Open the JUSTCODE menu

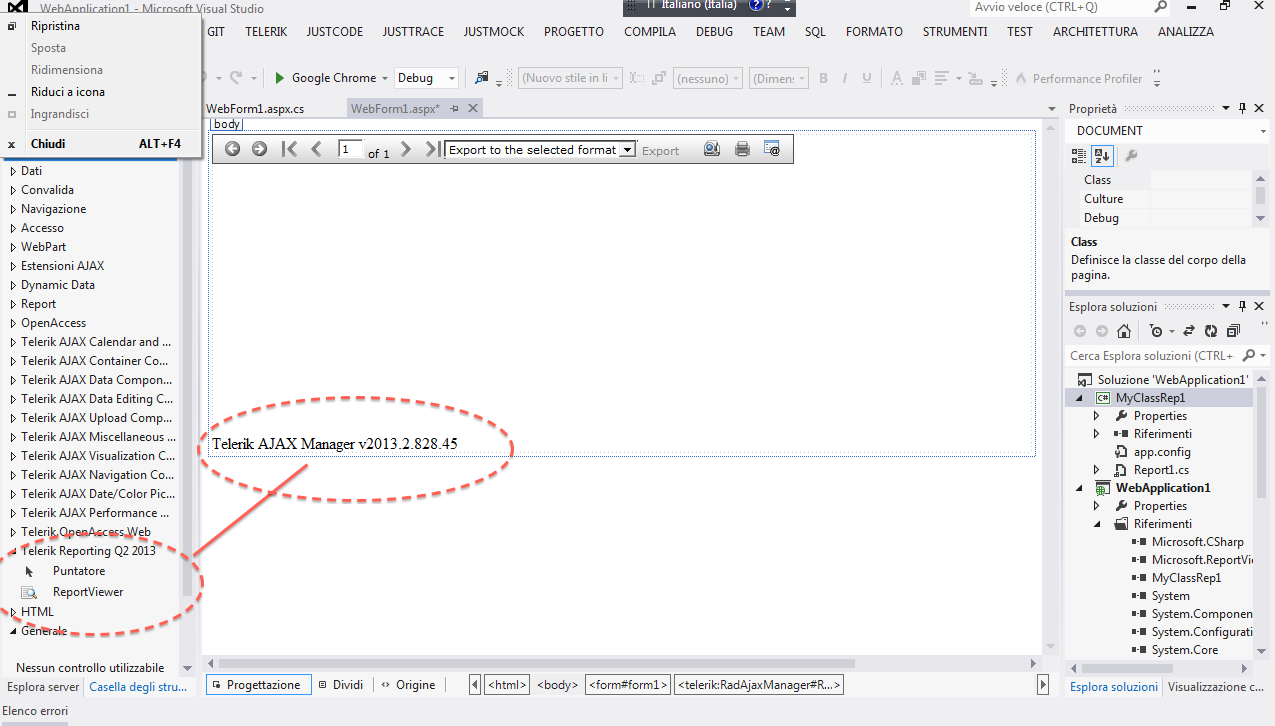(x=335, y=32)
